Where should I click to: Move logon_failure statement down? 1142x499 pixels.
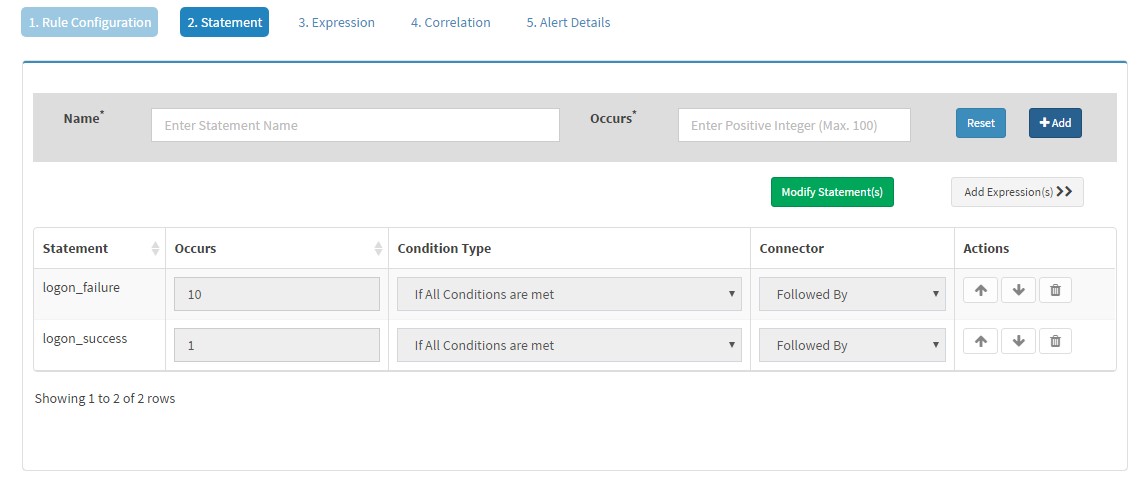tap(1018, 290)
